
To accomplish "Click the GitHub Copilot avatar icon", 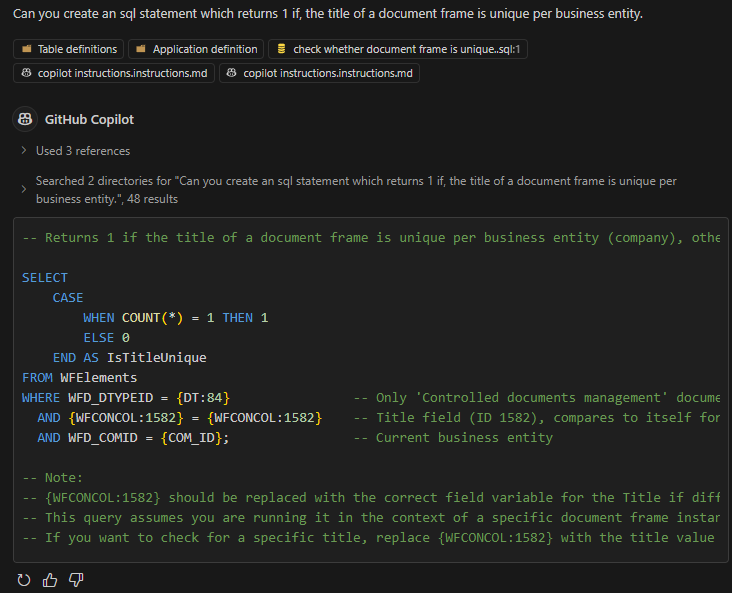I will [x=25, y=119].
